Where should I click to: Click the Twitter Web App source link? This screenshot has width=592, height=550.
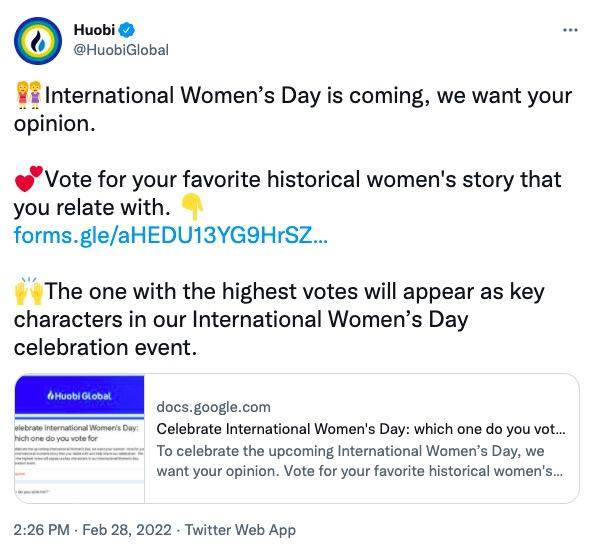[240, 530]
